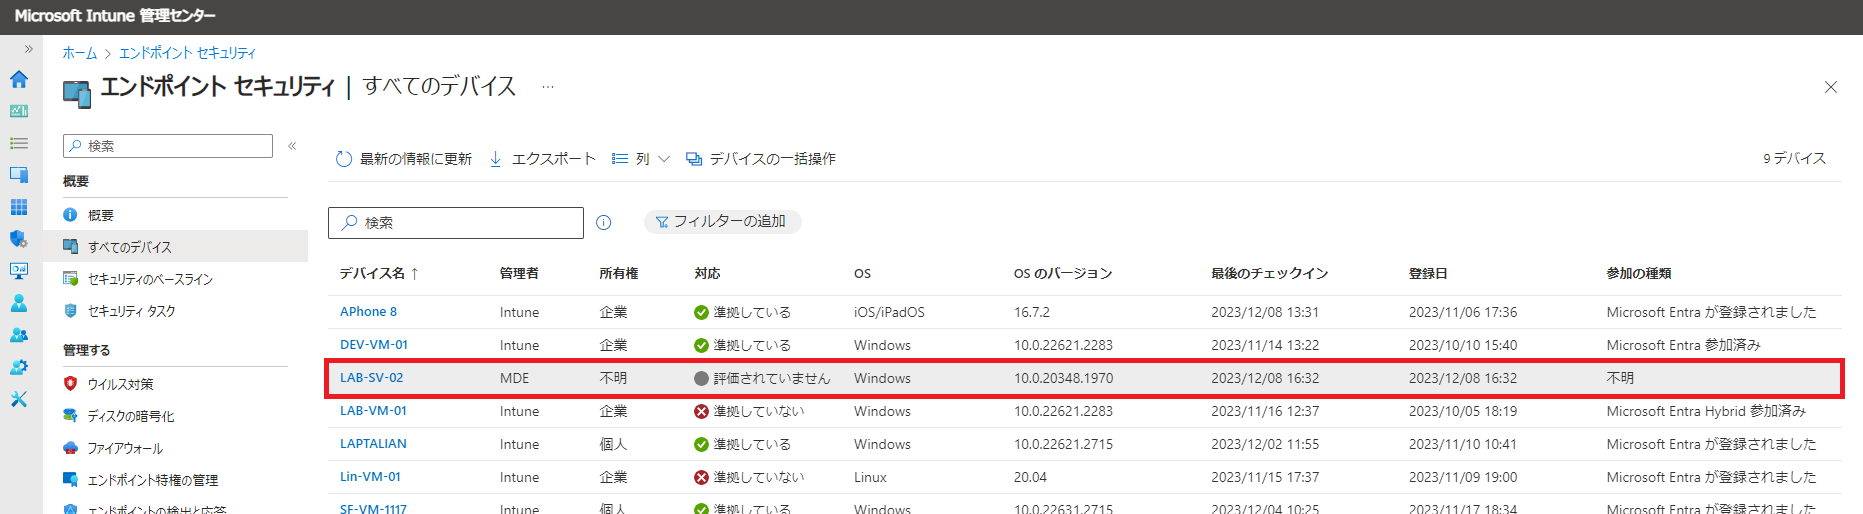1863x514 pixels.
Task: Focus the device list 検索 field
Action: pyautogui.click(x=456, y=223)
